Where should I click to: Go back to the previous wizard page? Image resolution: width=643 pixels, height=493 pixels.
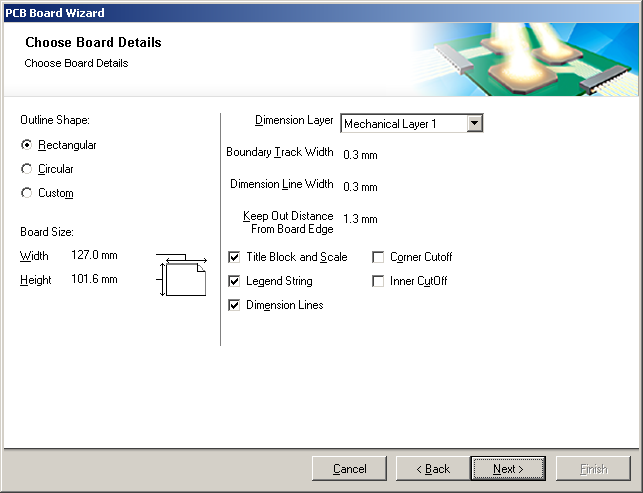point(433,468)
